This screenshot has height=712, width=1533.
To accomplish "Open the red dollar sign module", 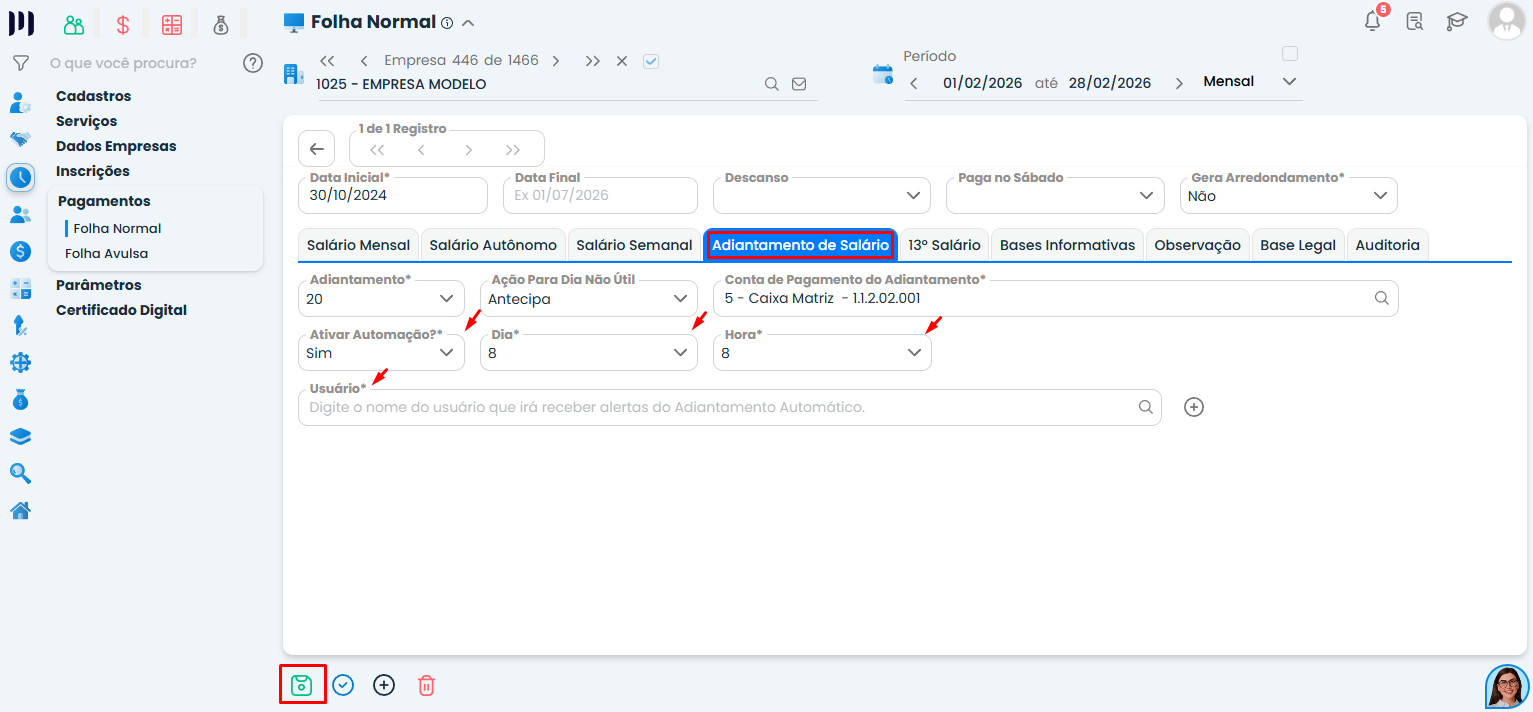I will pos(123,25).
